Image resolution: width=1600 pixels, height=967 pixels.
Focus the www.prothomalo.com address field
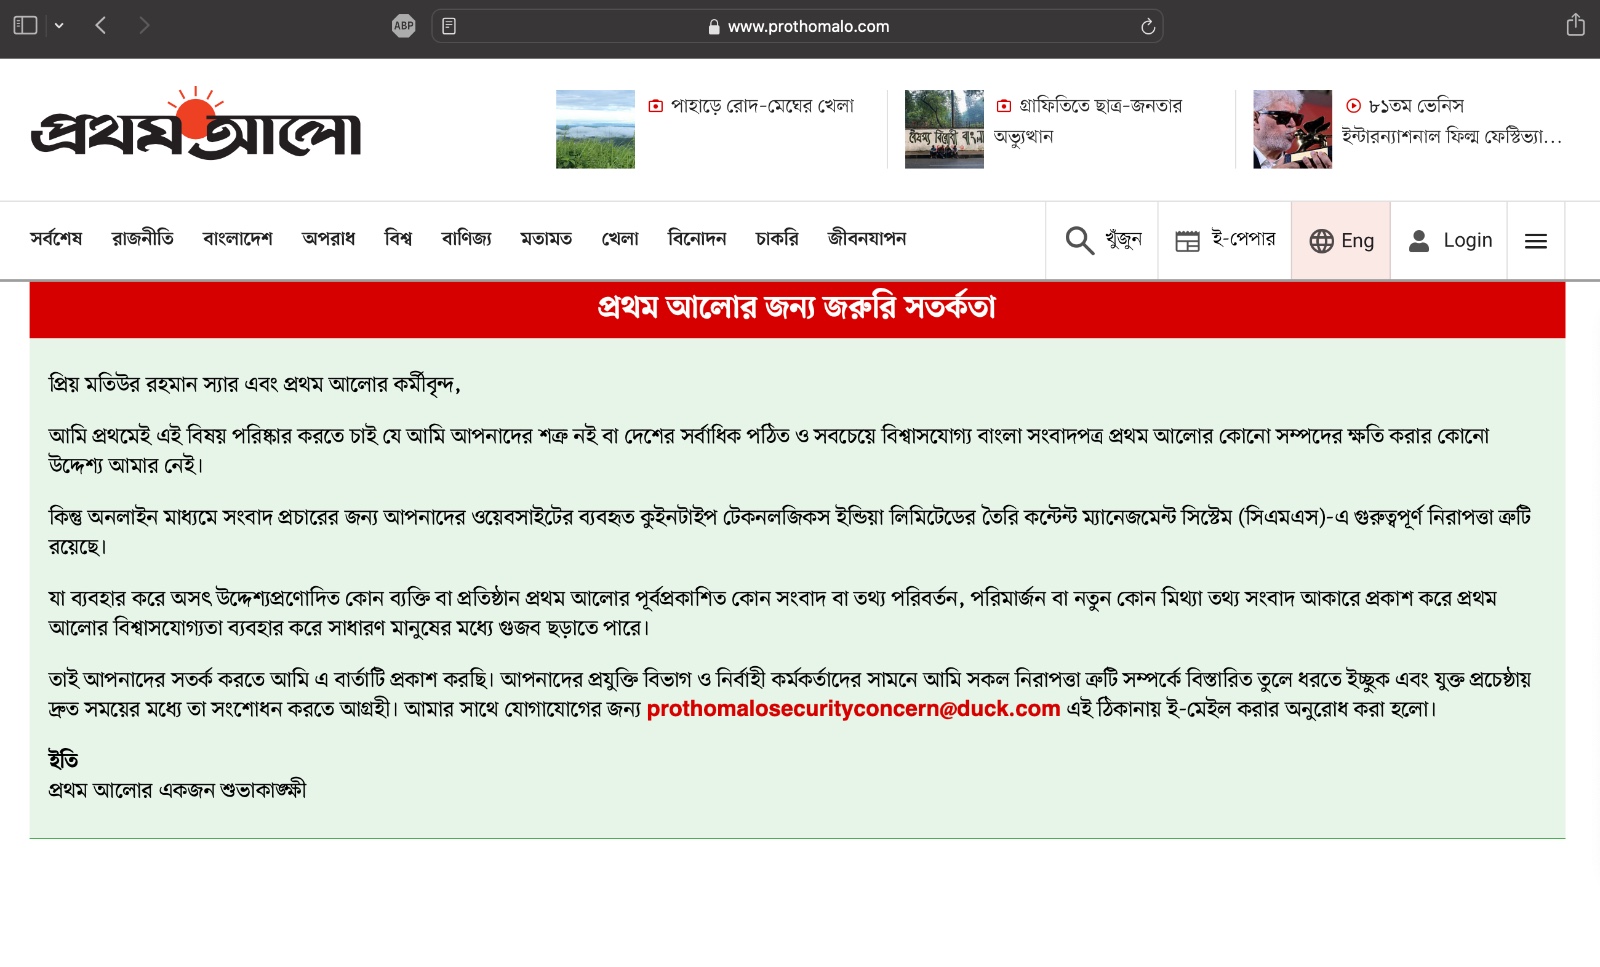click(797, 26)
